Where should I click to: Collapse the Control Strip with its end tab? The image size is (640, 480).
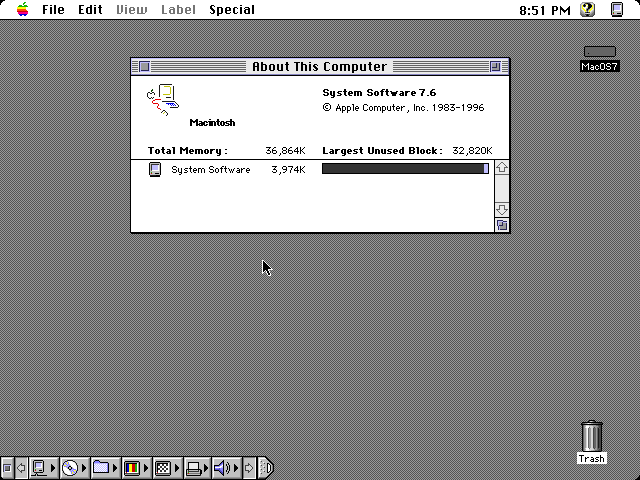(x=266, y=468)
